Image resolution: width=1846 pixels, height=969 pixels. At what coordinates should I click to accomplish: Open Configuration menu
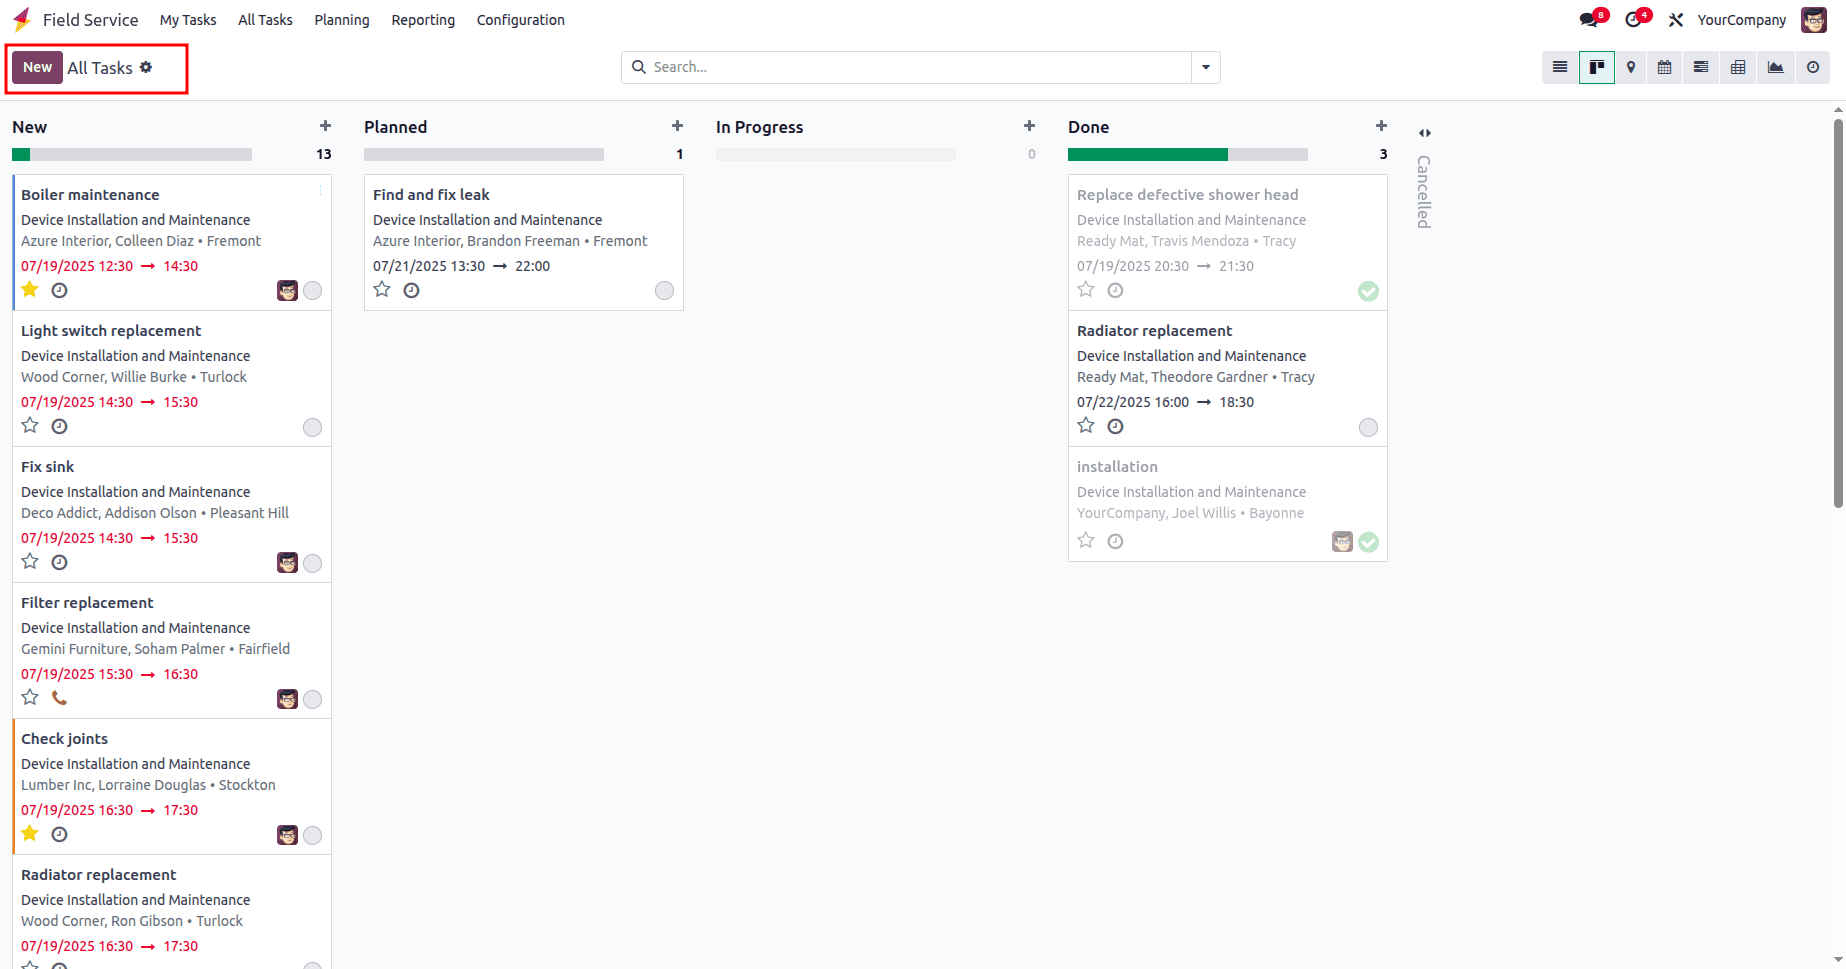click(x=520, y=20)
